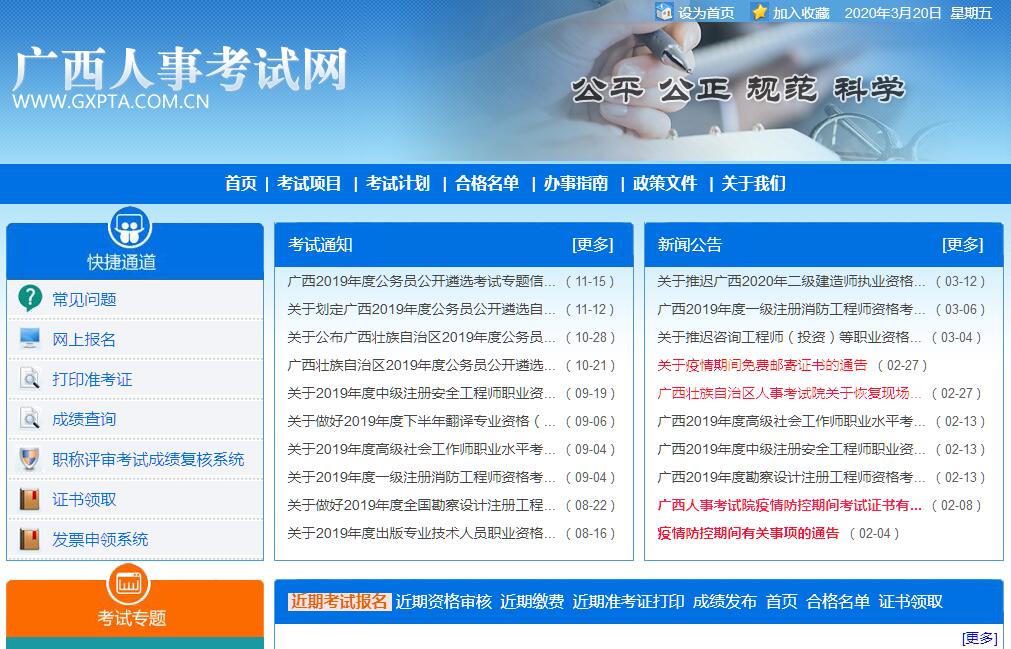
Task: Expand 考试通知 with its 更多 link
Action: tap(592, 245)
